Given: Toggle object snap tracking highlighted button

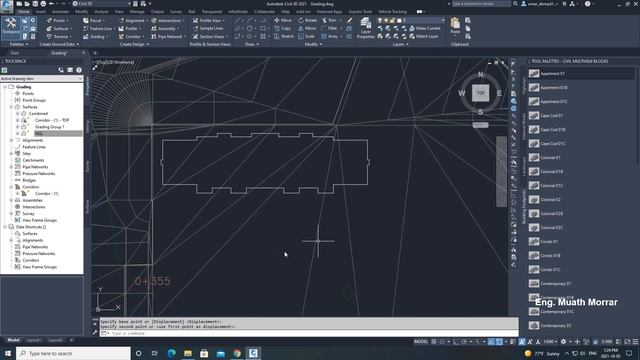Looking at the screenshot, I should coord(491,342).
